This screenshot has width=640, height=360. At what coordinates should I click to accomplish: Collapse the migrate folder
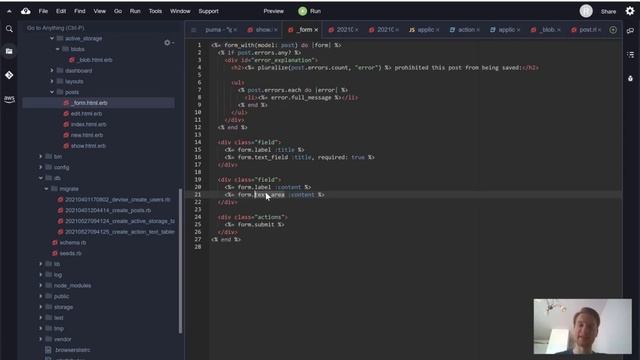click(46, 189)
